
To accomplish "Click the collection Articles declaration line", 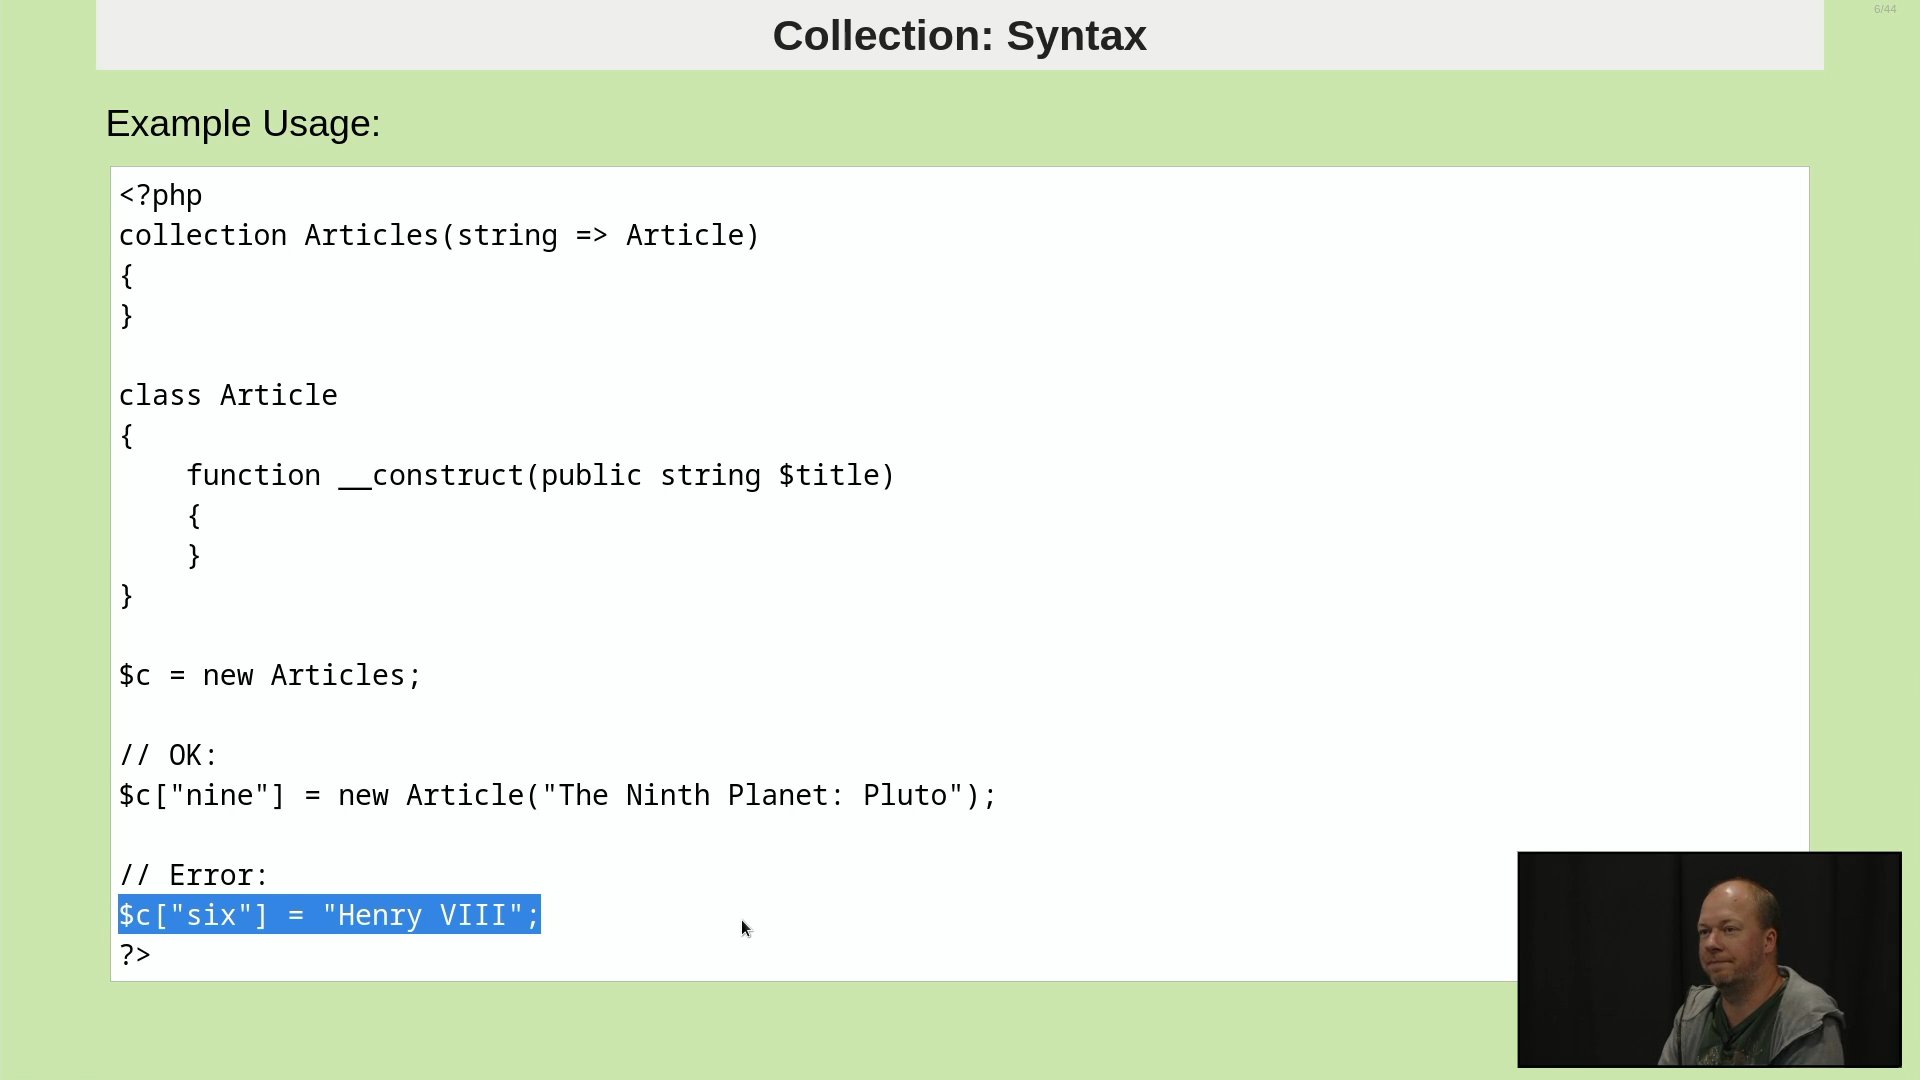I will (439, 236).
